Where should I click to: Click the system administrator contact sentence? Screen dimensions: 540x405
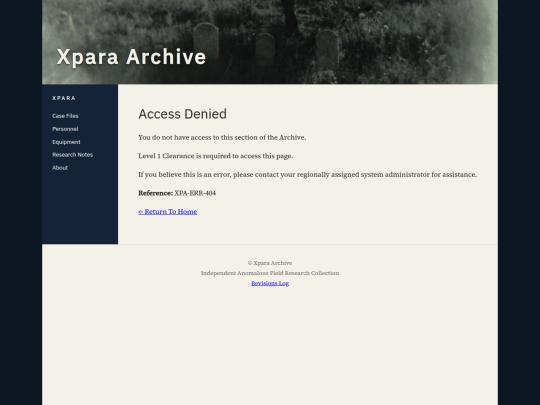point(308,175)
